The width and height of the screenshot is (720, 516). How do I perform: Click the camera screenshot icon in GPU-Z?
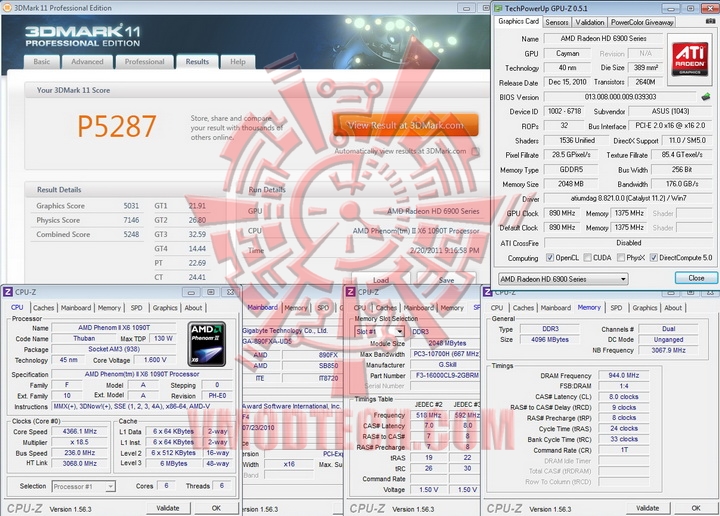710,22
